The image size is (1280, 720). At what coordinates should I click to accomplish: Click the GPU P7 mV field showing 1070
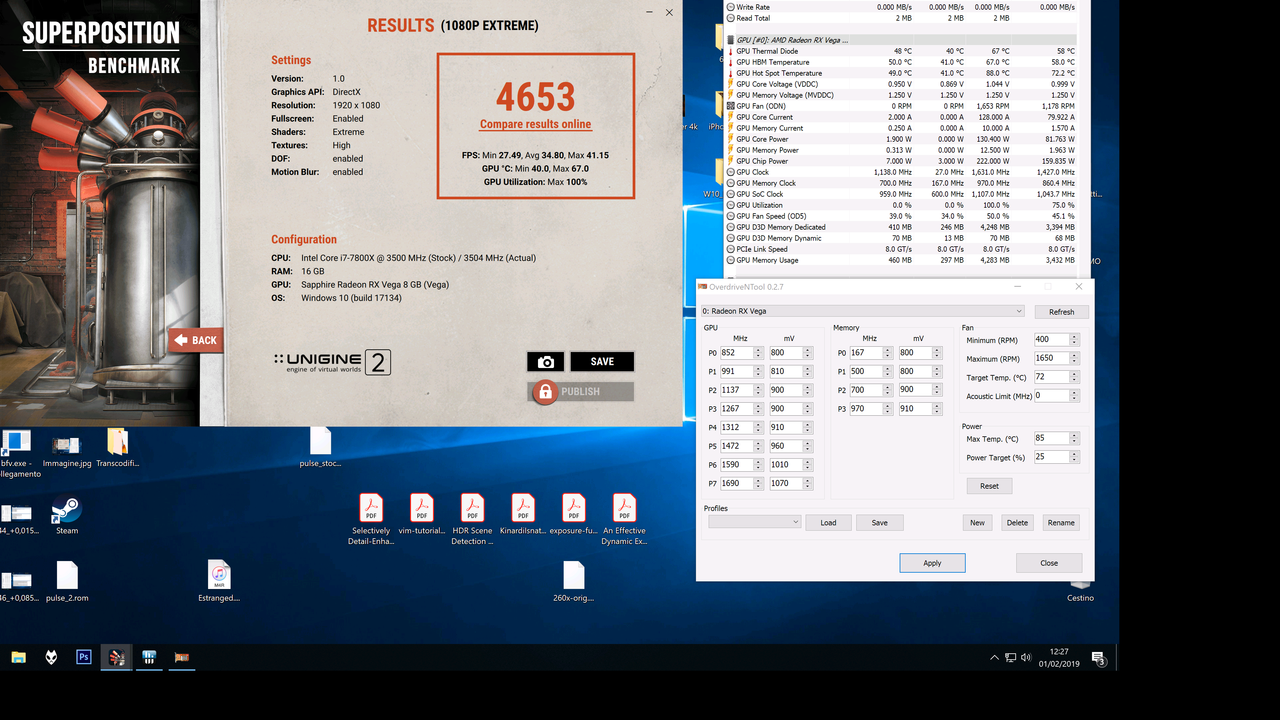(x=786, y=483)
